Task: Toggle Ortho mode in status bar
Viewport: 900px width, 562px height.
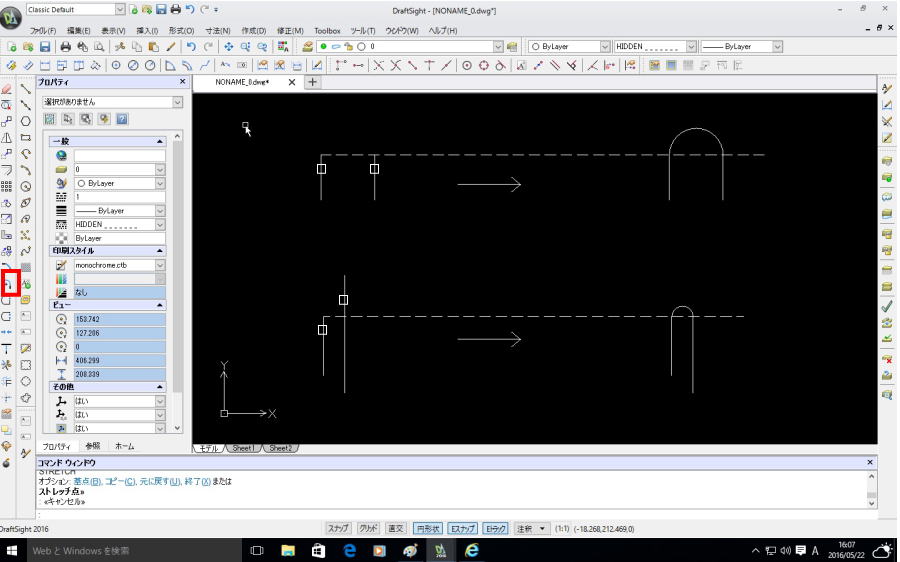Action: pos(395,529)
